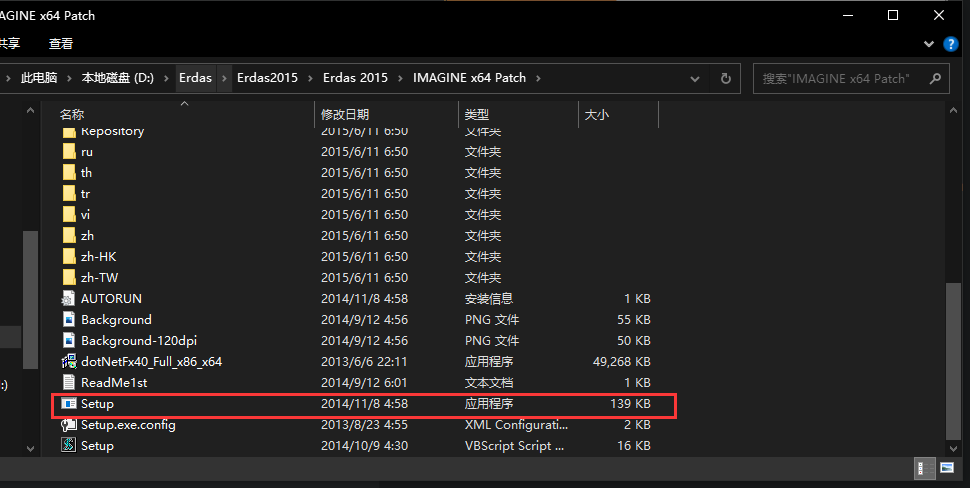Click the 2013/6/6 22:11 date cell
Image resolution: width=970 pixels, height=488 pixels.
coord(364,362)
